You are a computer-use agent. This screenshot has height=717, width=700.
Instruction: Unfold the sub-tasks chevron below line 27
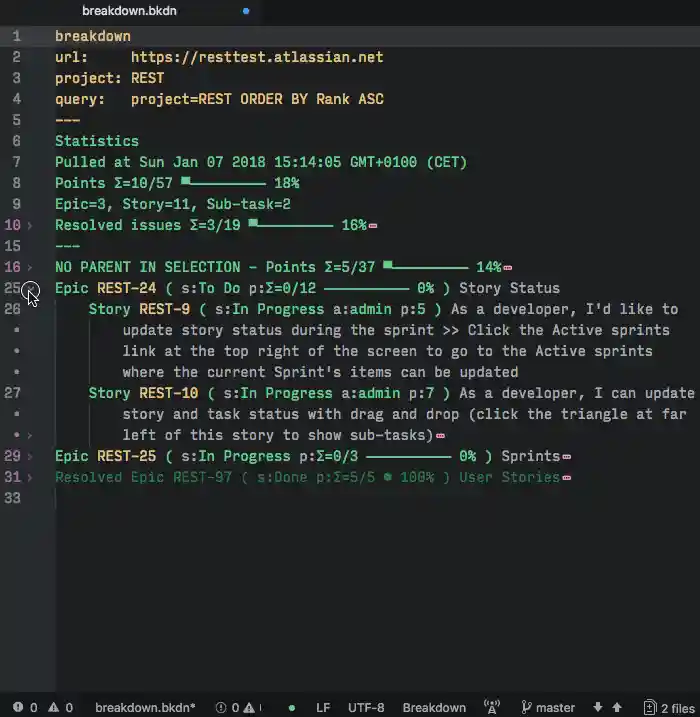pyautogui.click(x=30, y=435)
